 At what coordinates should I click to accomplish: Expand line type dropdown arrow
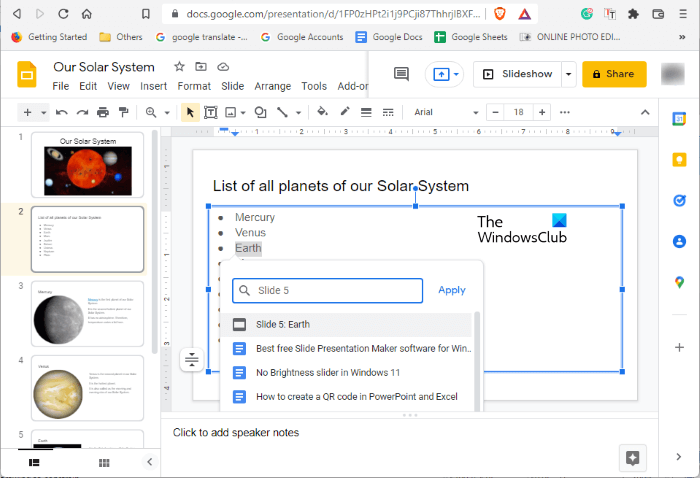pyautogui.click(x=298, y=113)
